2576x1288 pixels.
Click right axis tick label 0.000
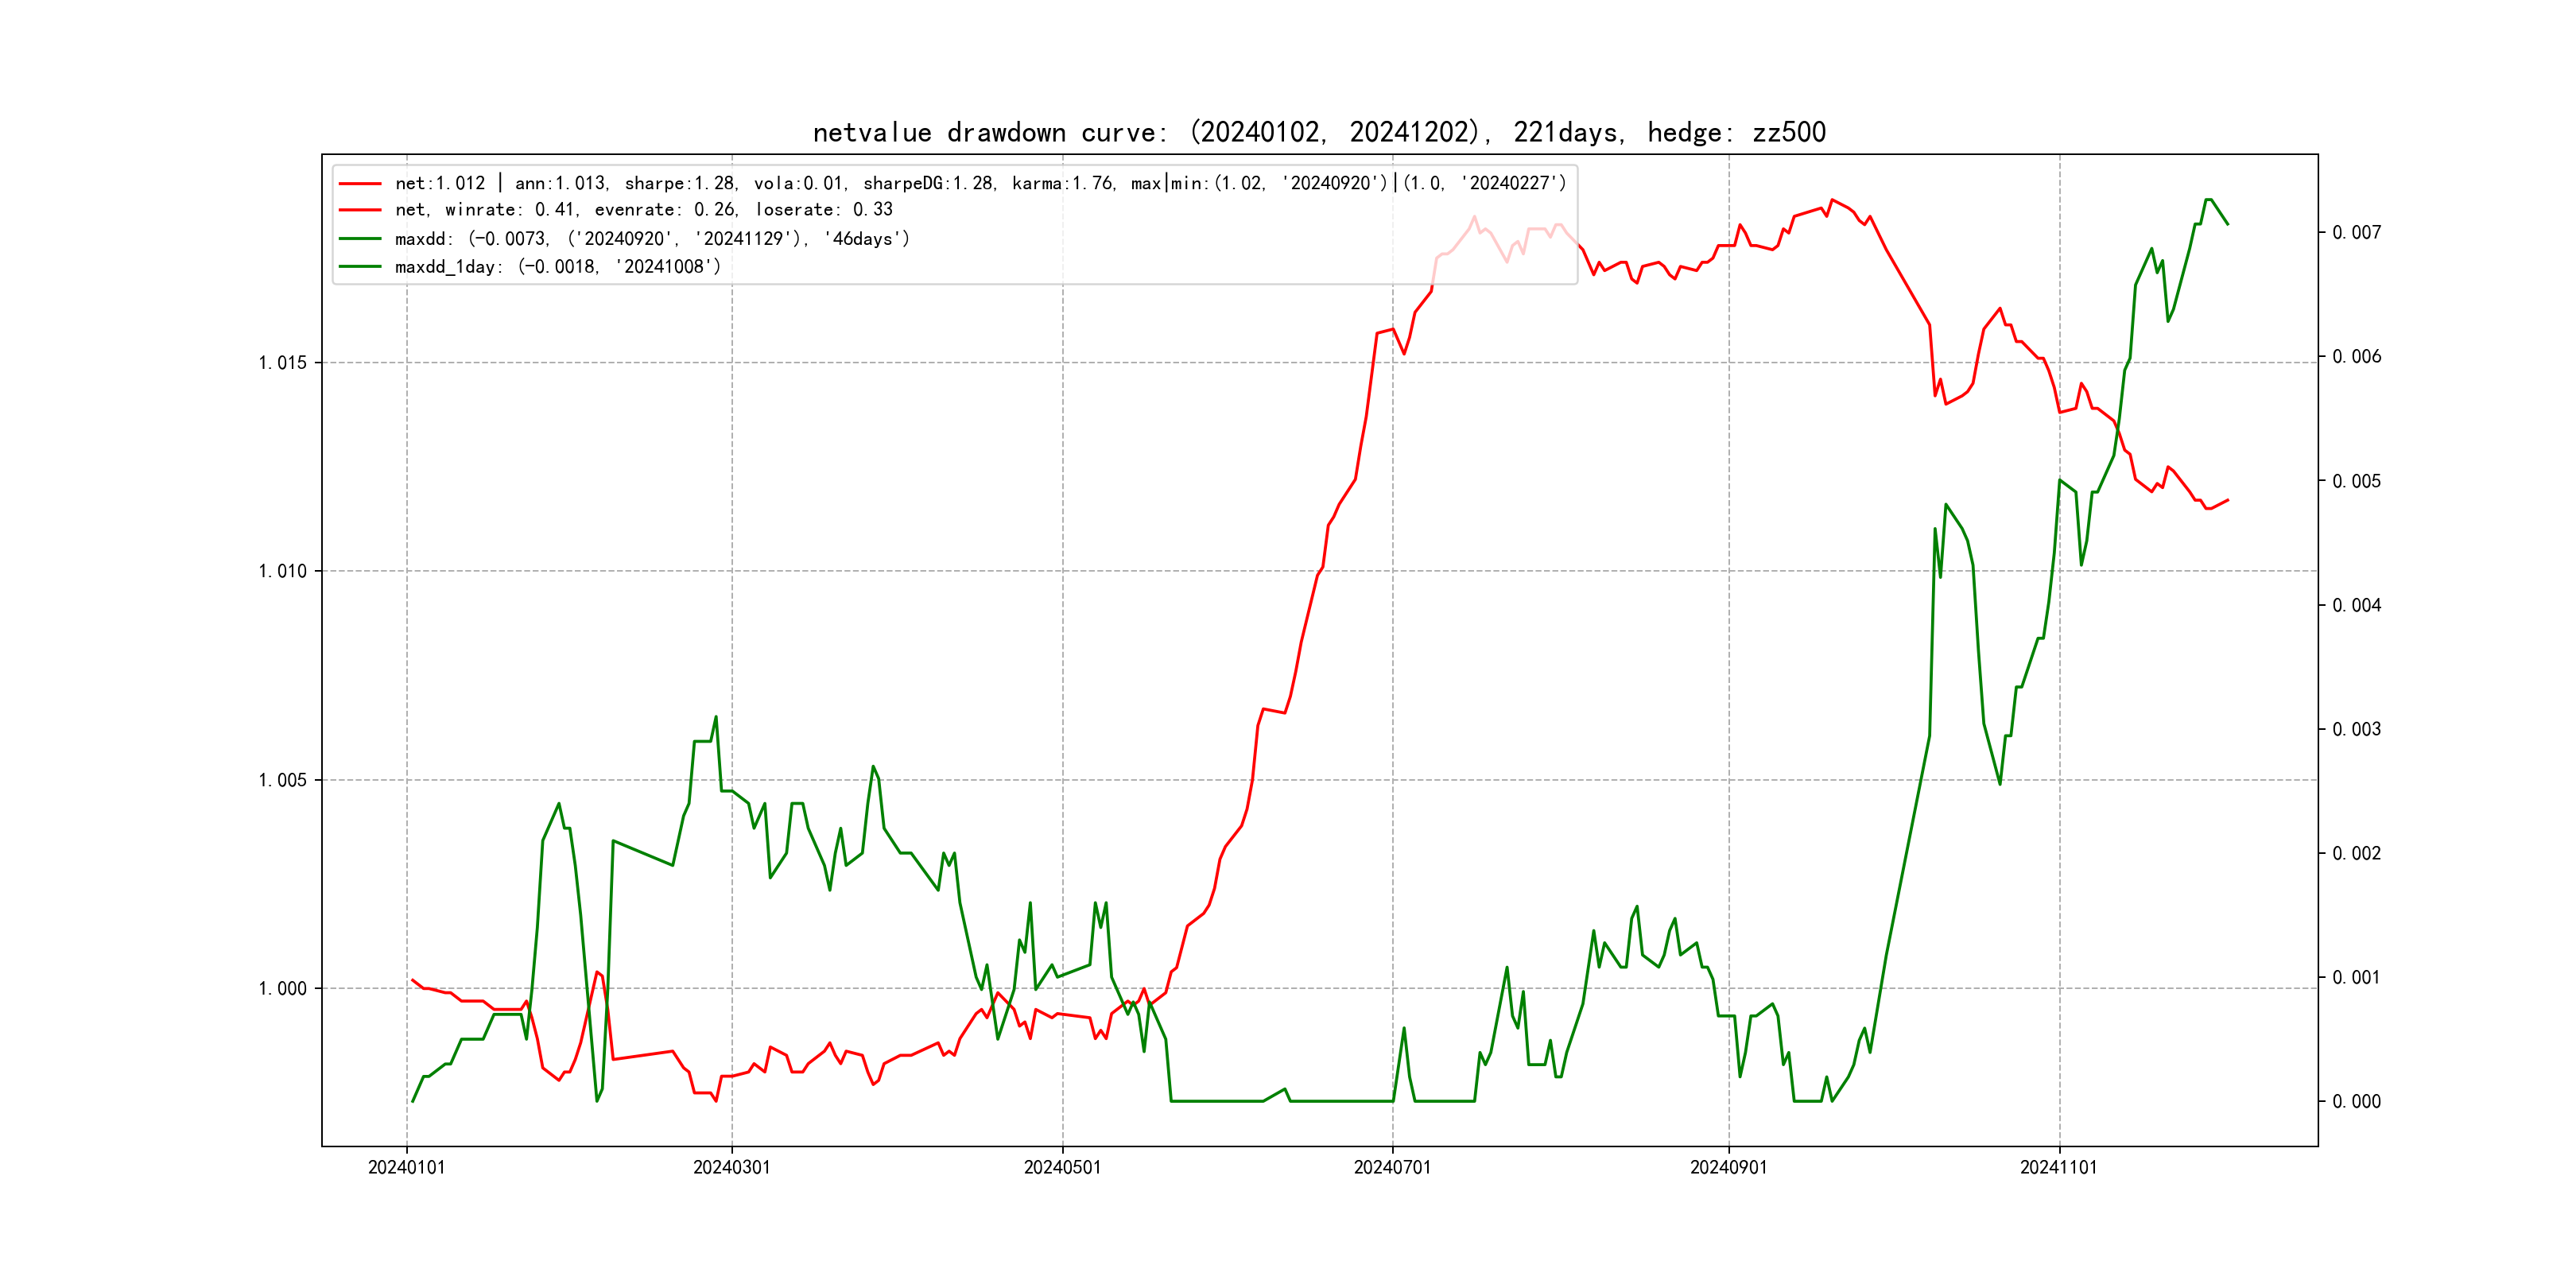click(x=2356, y=1102)
